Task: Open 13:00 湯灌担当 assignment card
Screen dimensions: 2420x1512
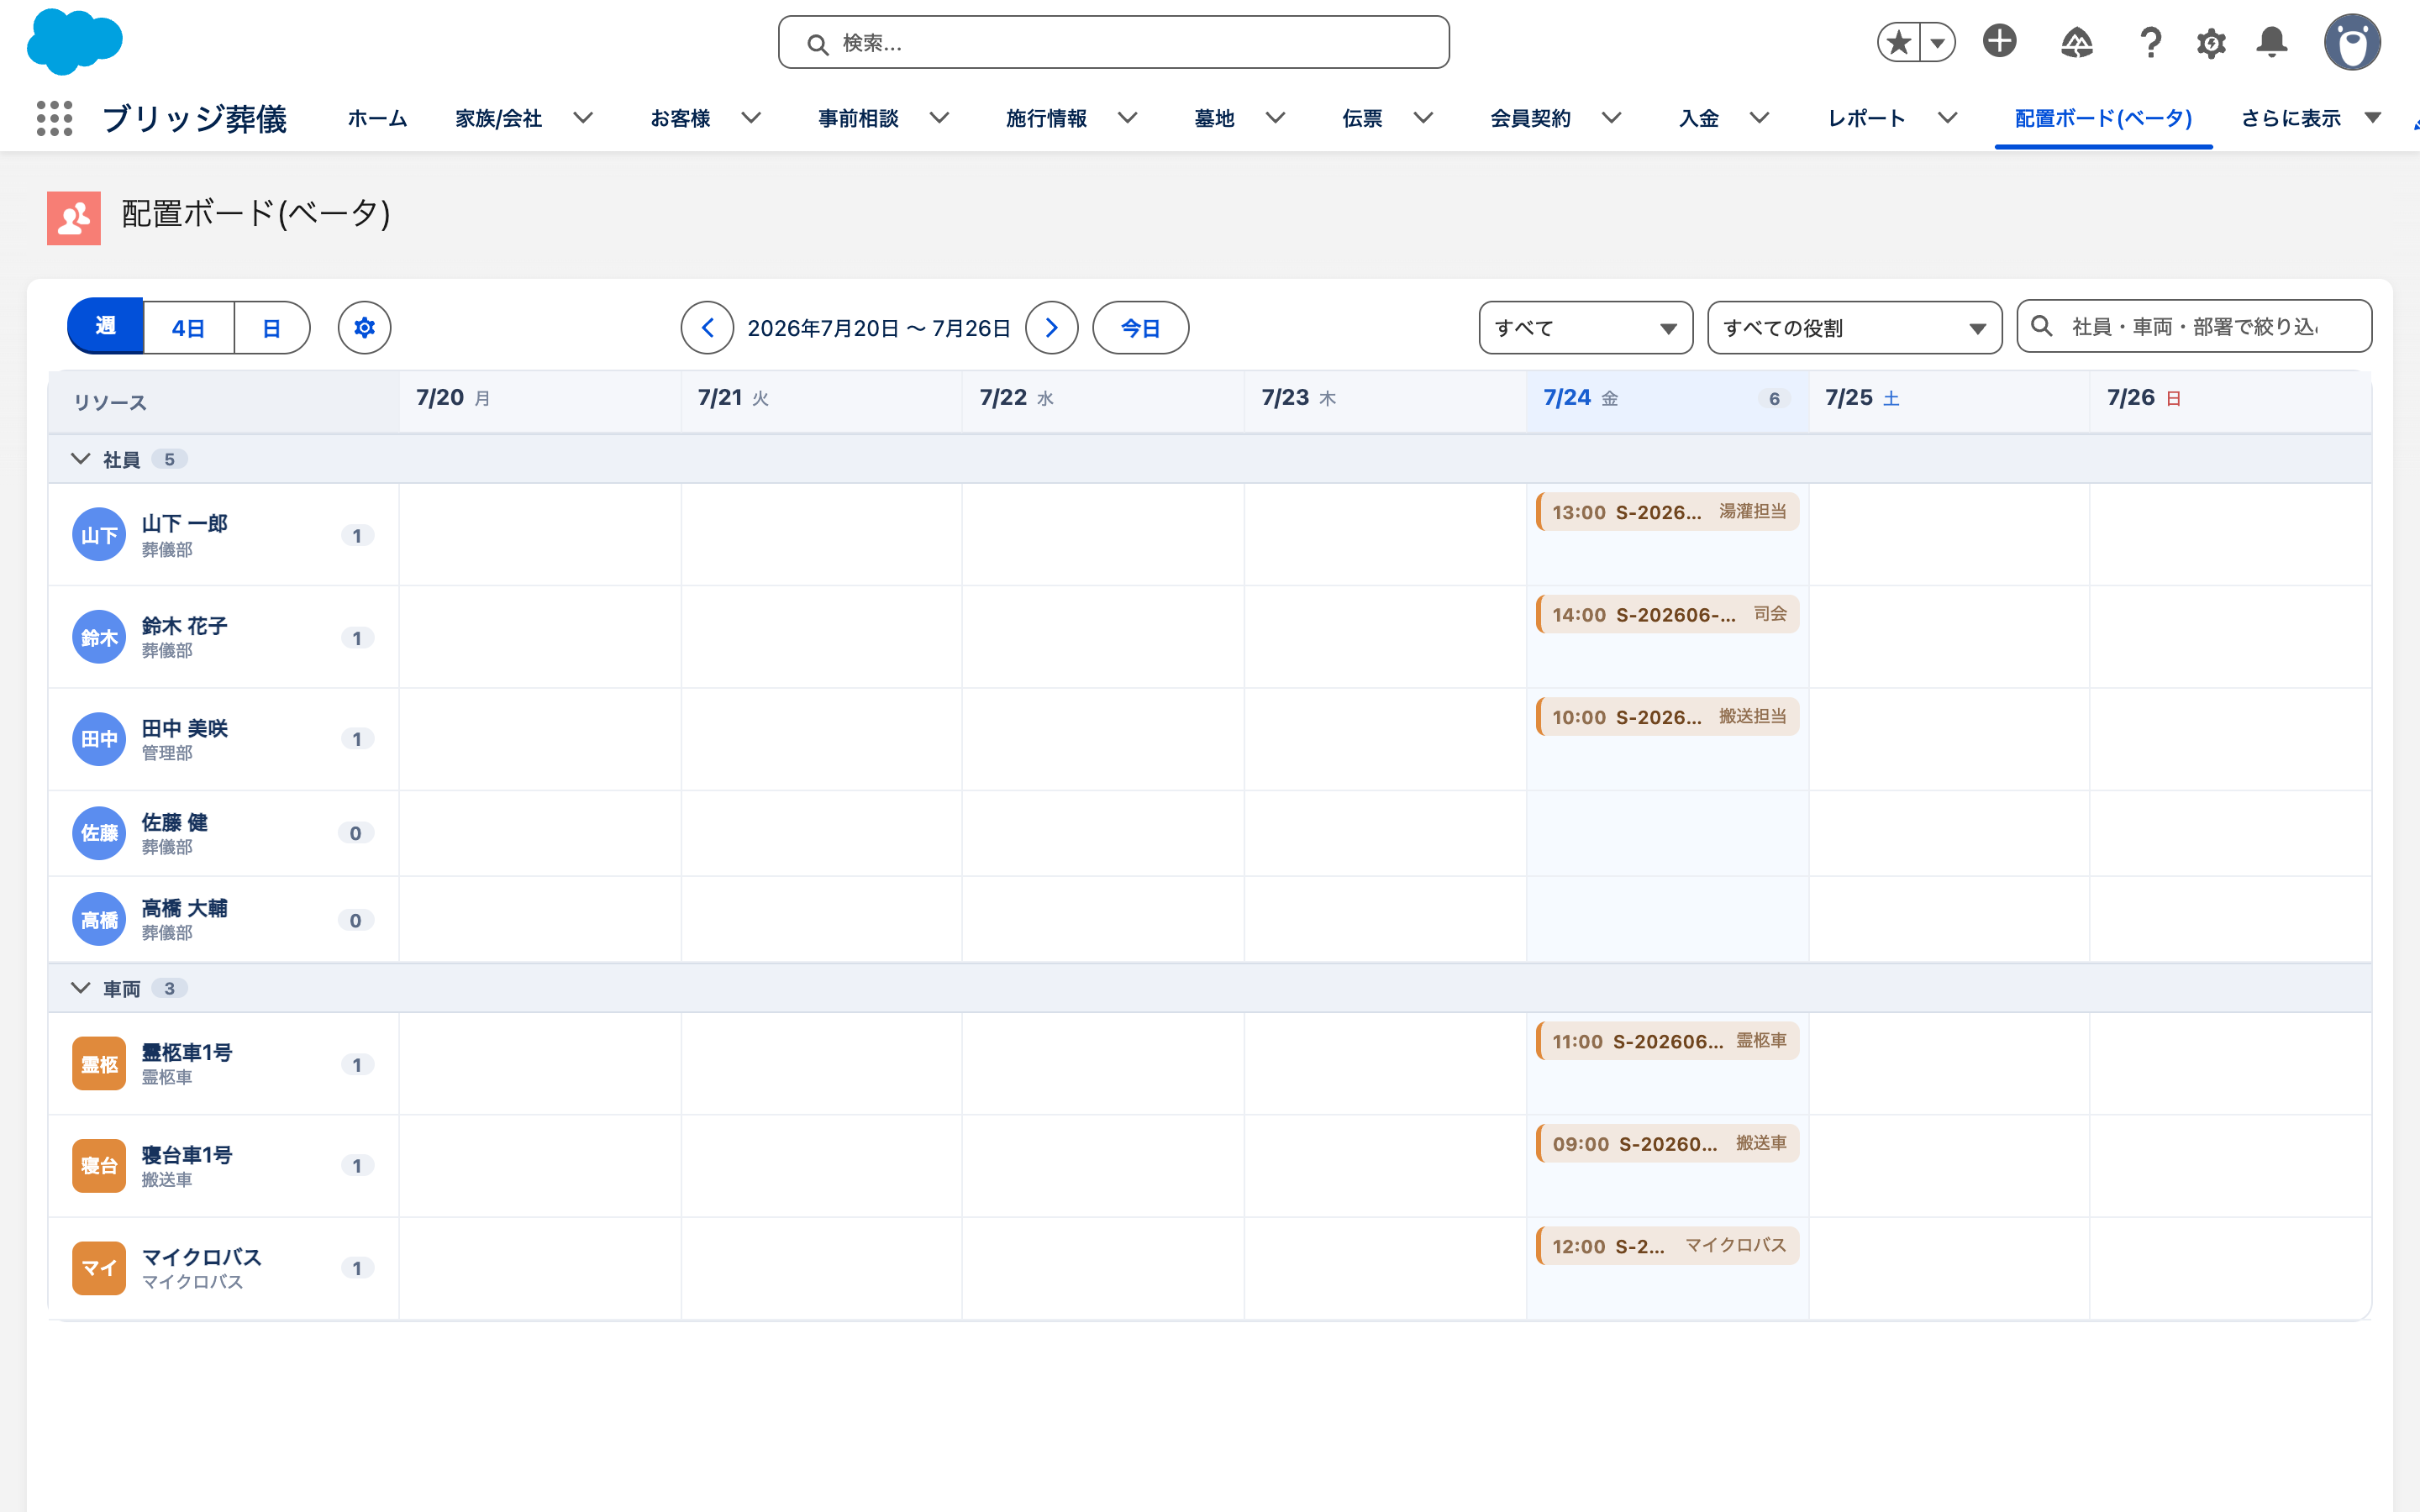Action: pyautogui.click(x=1667, y=512)
